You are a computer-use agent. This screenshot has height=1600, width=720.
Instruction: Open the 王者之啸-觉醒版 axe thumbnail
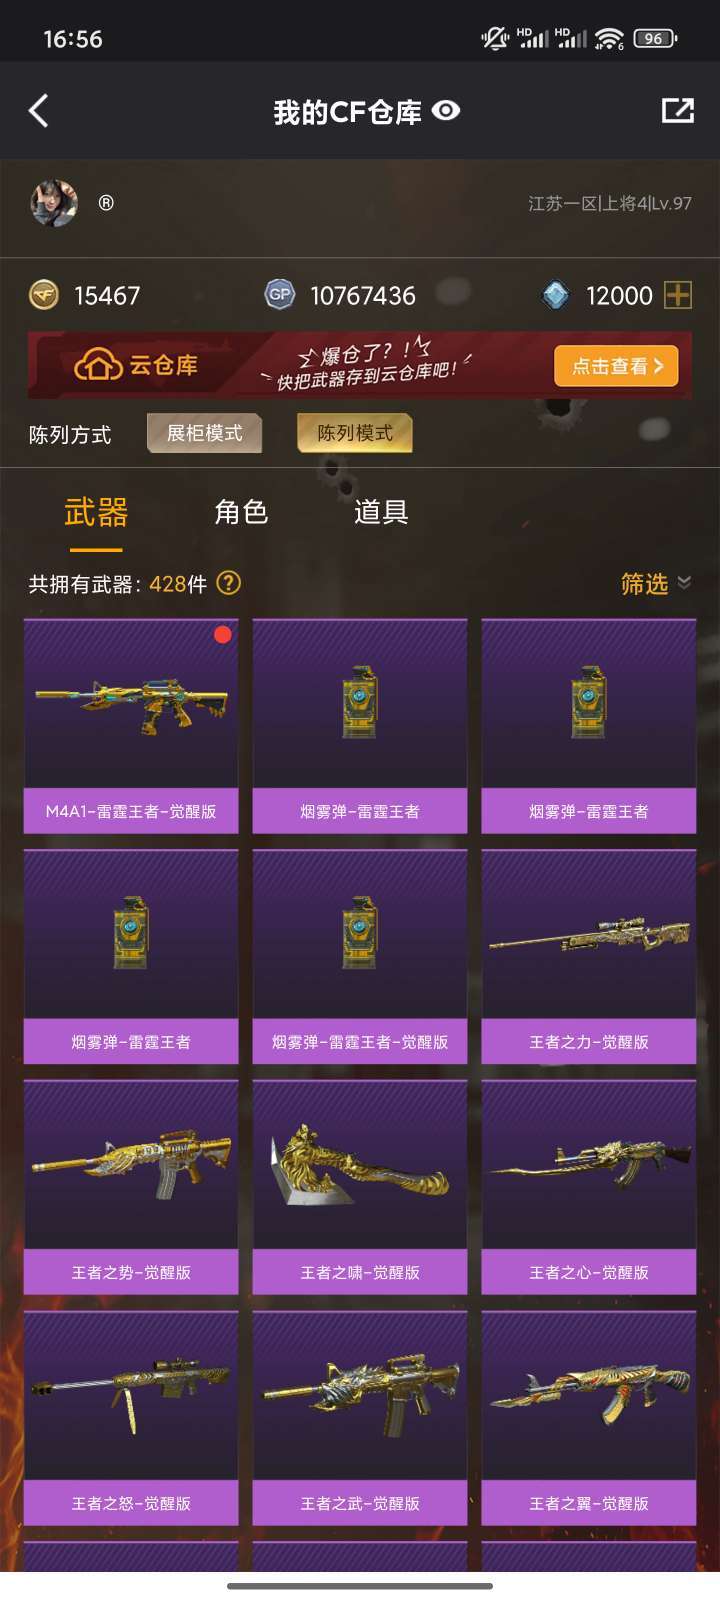360,1165
